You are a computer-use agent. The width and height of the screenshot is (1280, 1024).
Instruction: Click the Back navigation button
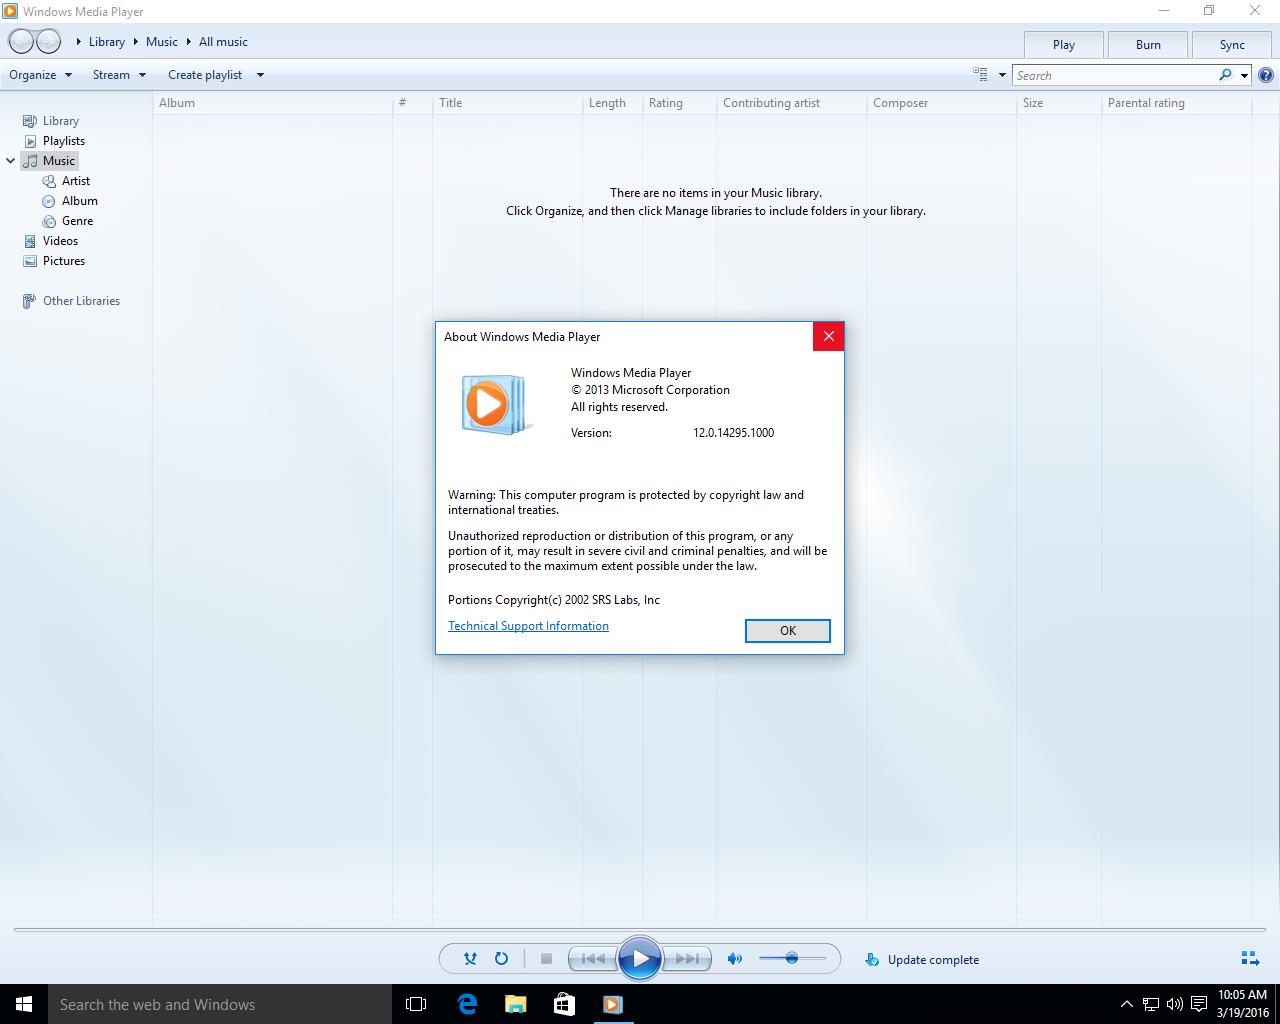[x=21, y=41]
